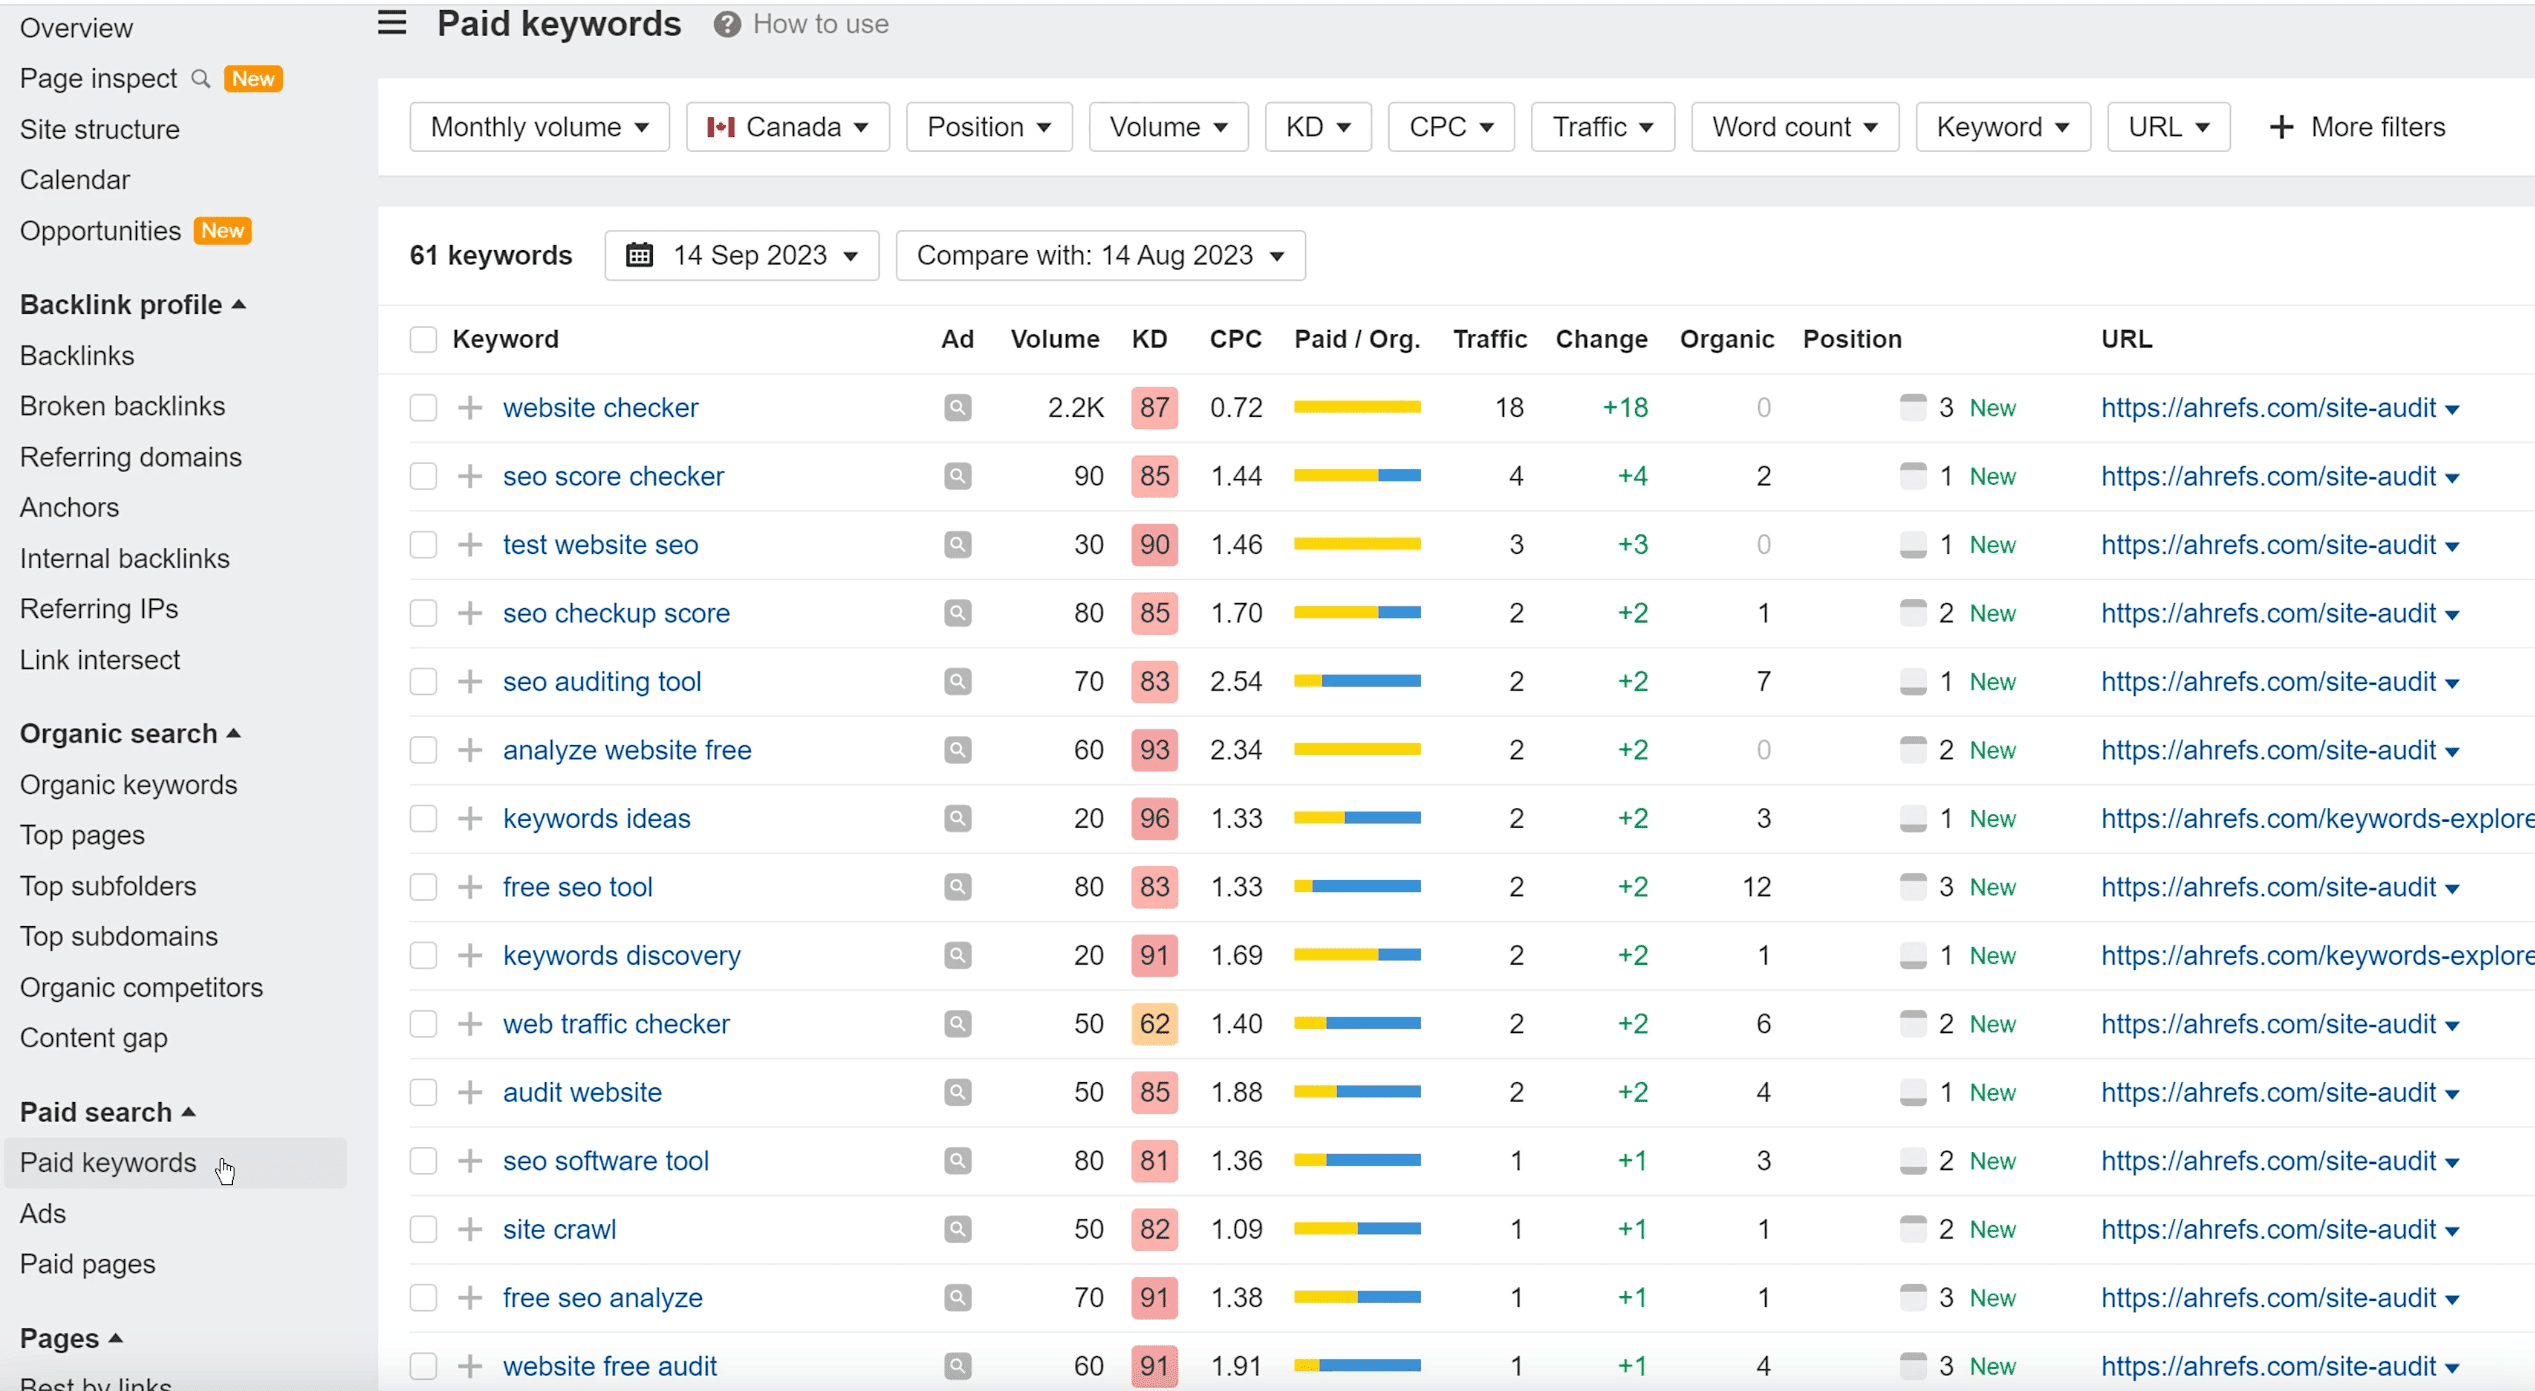
Task: Open the ad preview magnifier for free seo tool
Action: (x=956, y=886)
